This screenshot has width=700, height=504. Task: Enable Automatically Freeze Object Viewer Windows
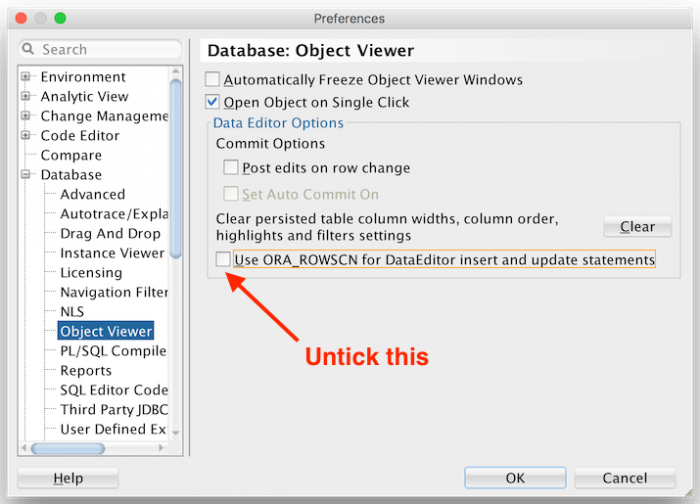point(212,80)
